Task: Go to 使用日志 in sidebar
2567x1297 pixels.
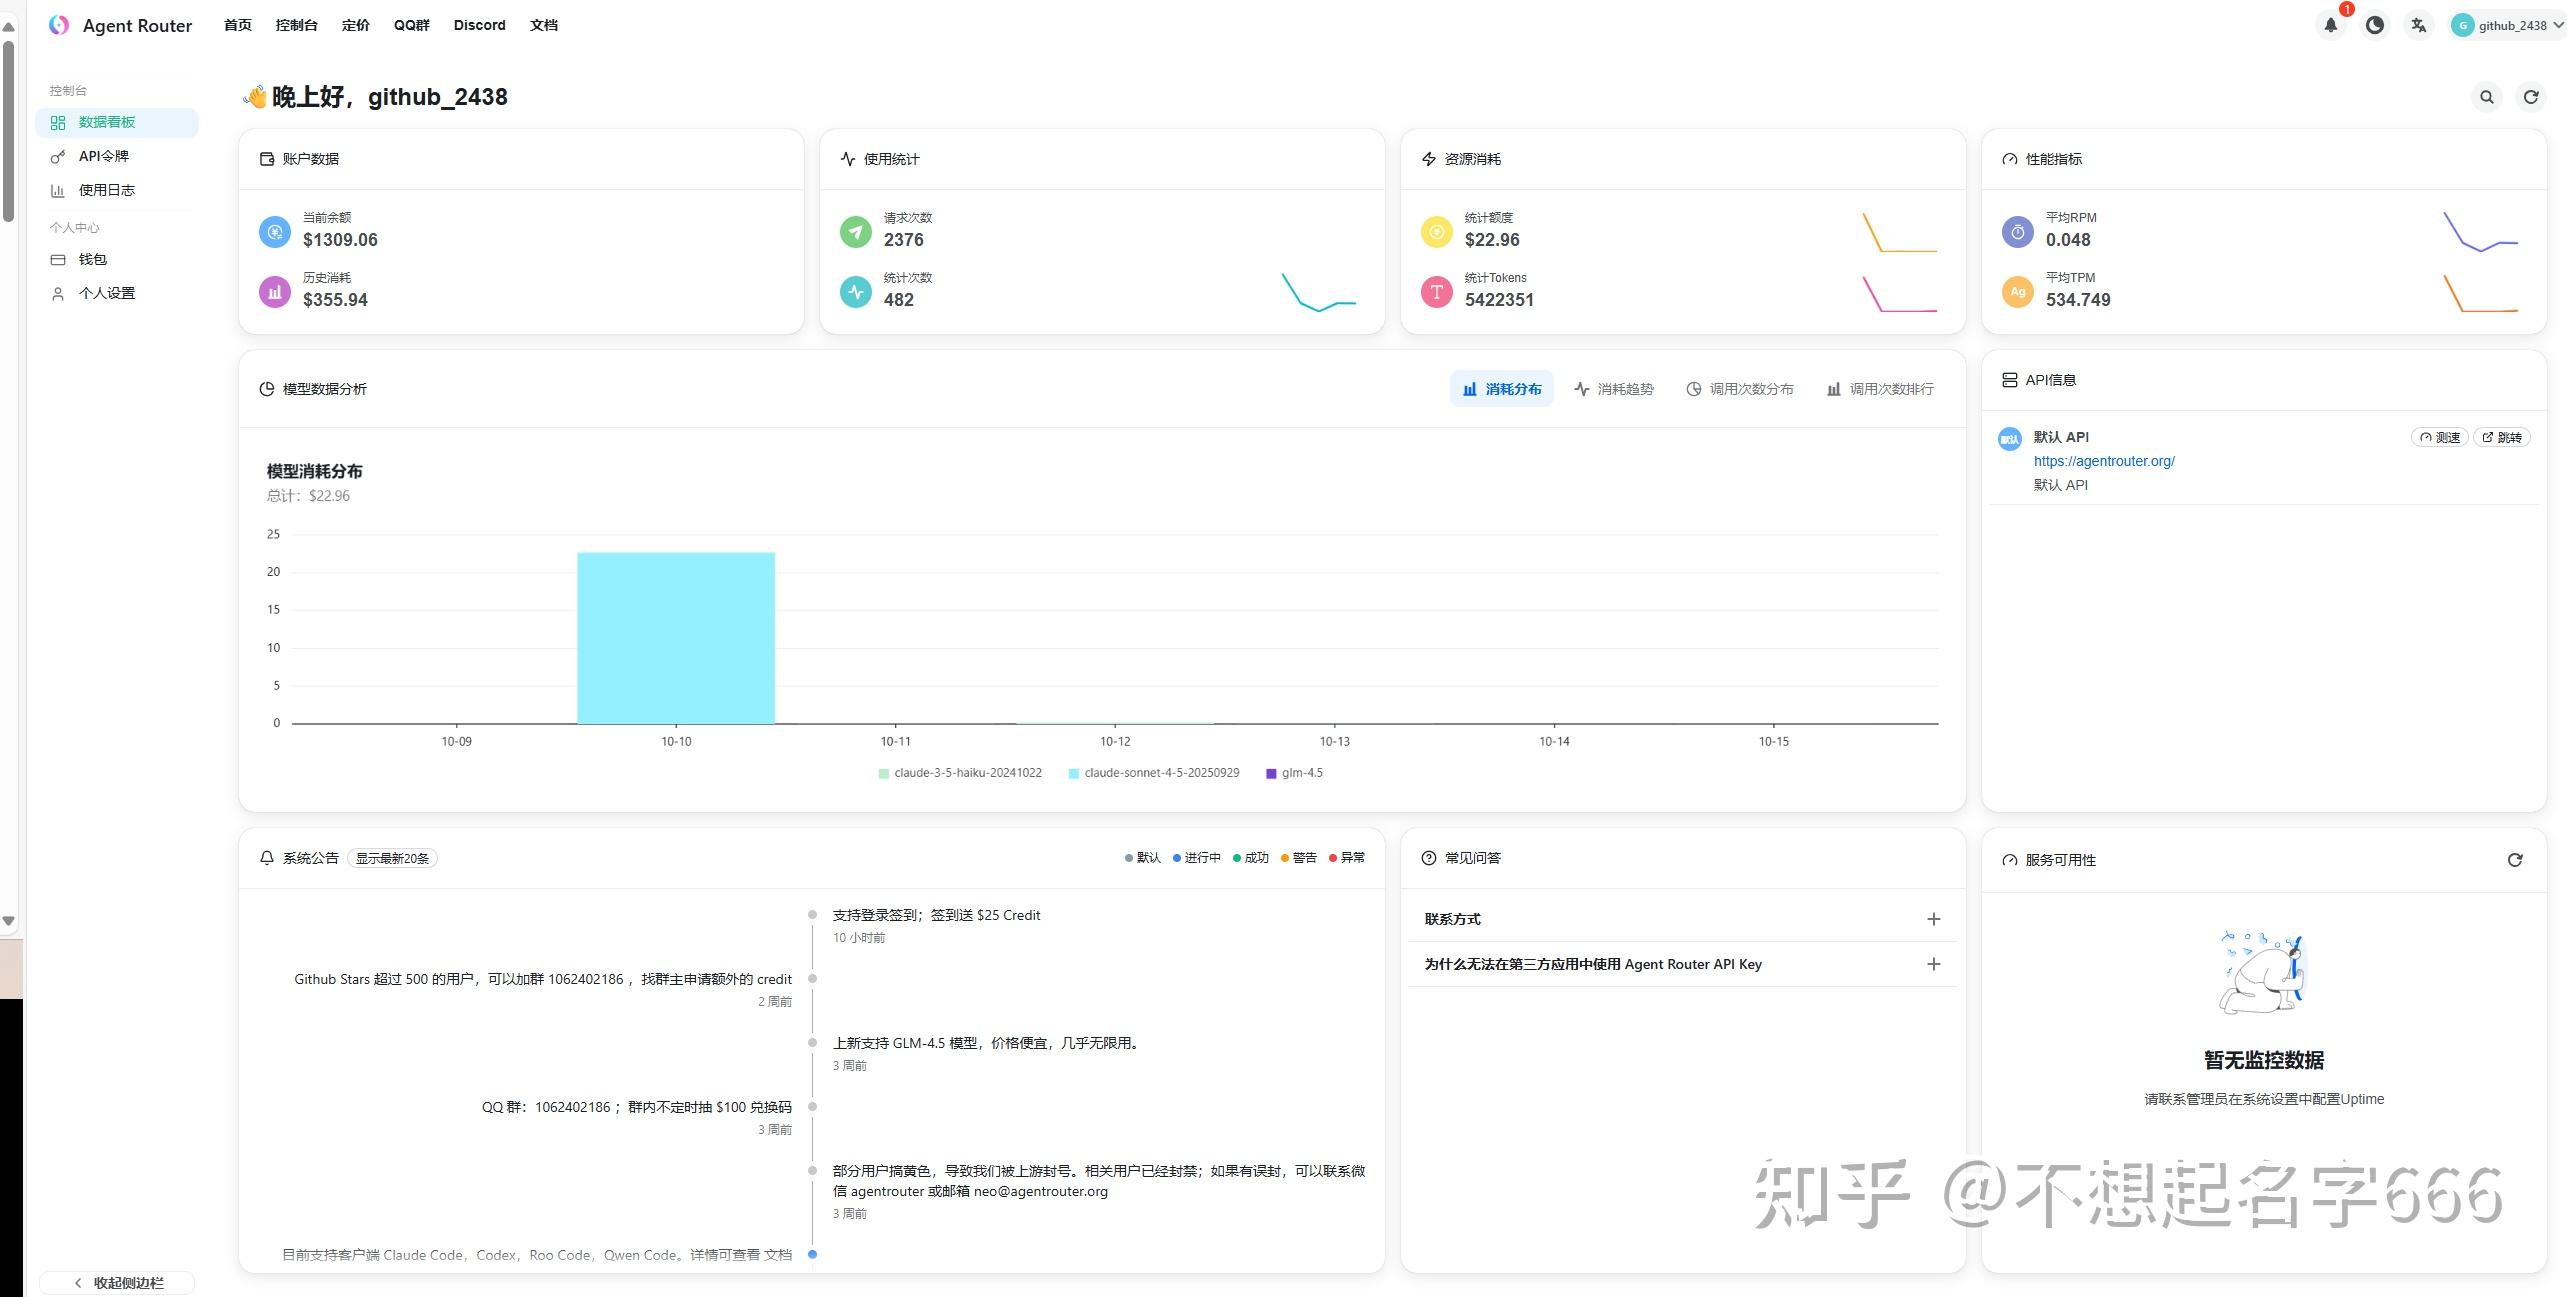Action: pos(106,190)
